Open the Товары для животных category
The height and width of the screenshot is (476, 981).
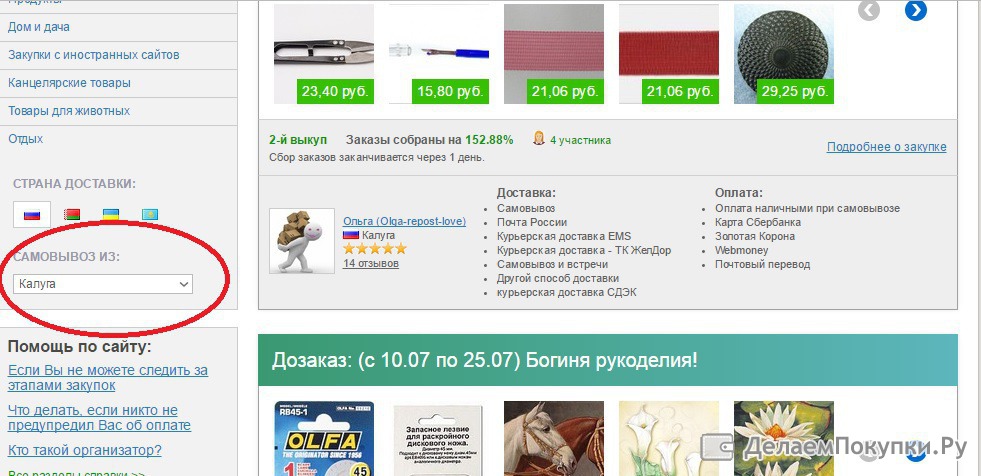pos(69,111)
